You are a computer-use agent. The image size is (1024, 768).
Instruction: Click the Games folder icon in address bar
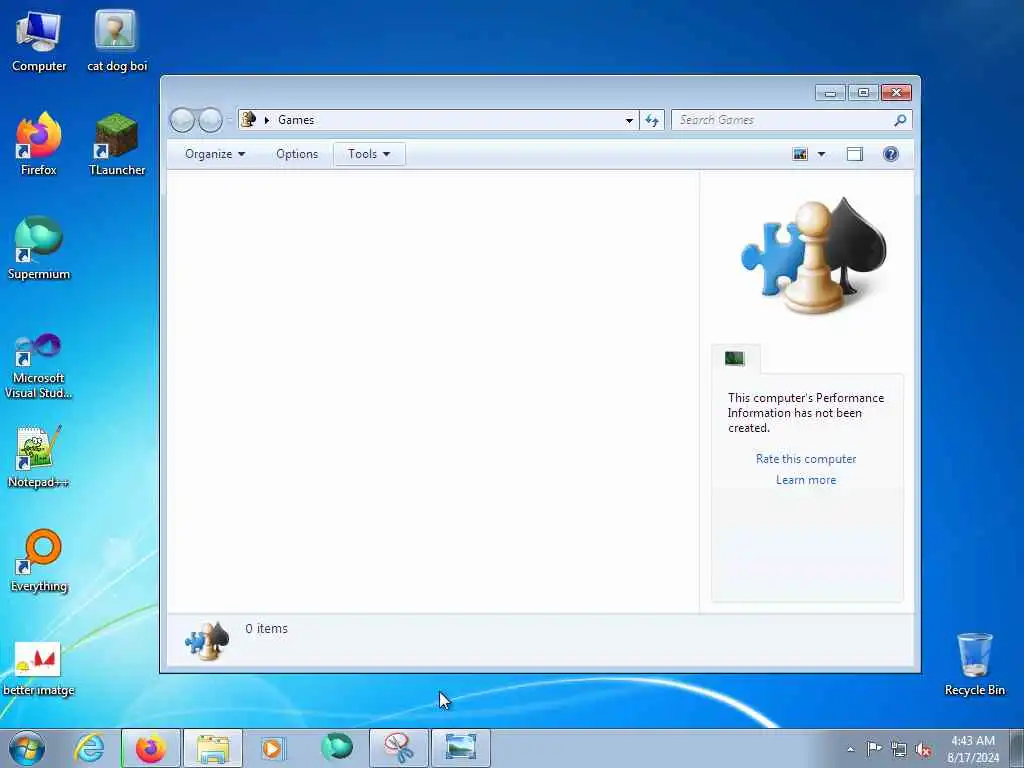[x=248, y=120]
